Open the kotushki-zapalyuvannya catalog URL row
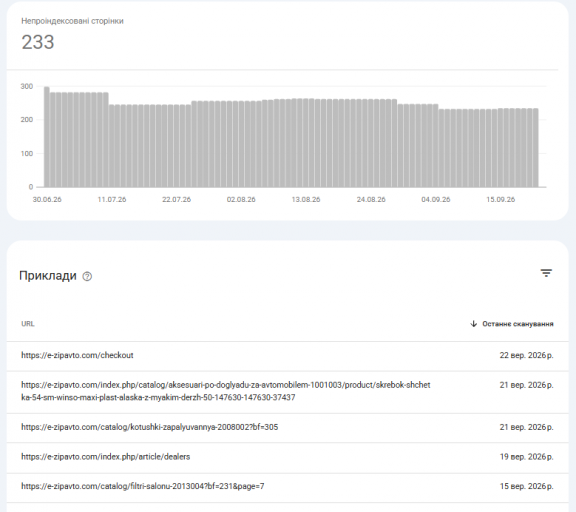Image resolution: width=576 pixels, height=512 pixels. pos(287,427)
